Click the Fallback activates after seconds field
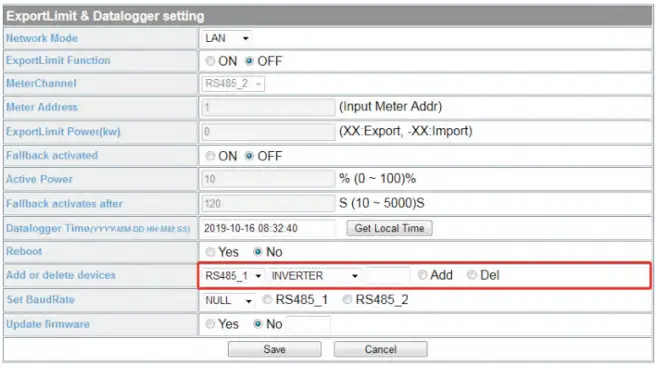The width and height of the screenshot is (660, 369). 268,204
